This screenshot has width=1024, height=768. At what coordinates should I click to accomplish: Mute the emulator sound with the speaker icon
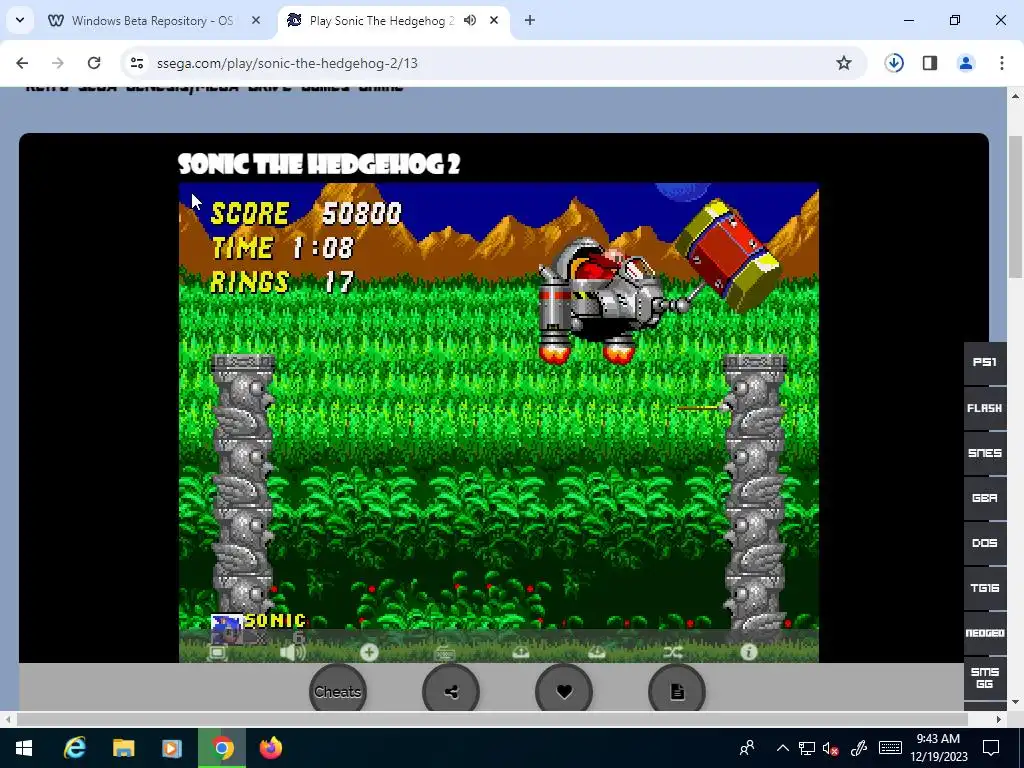point(293,652)
